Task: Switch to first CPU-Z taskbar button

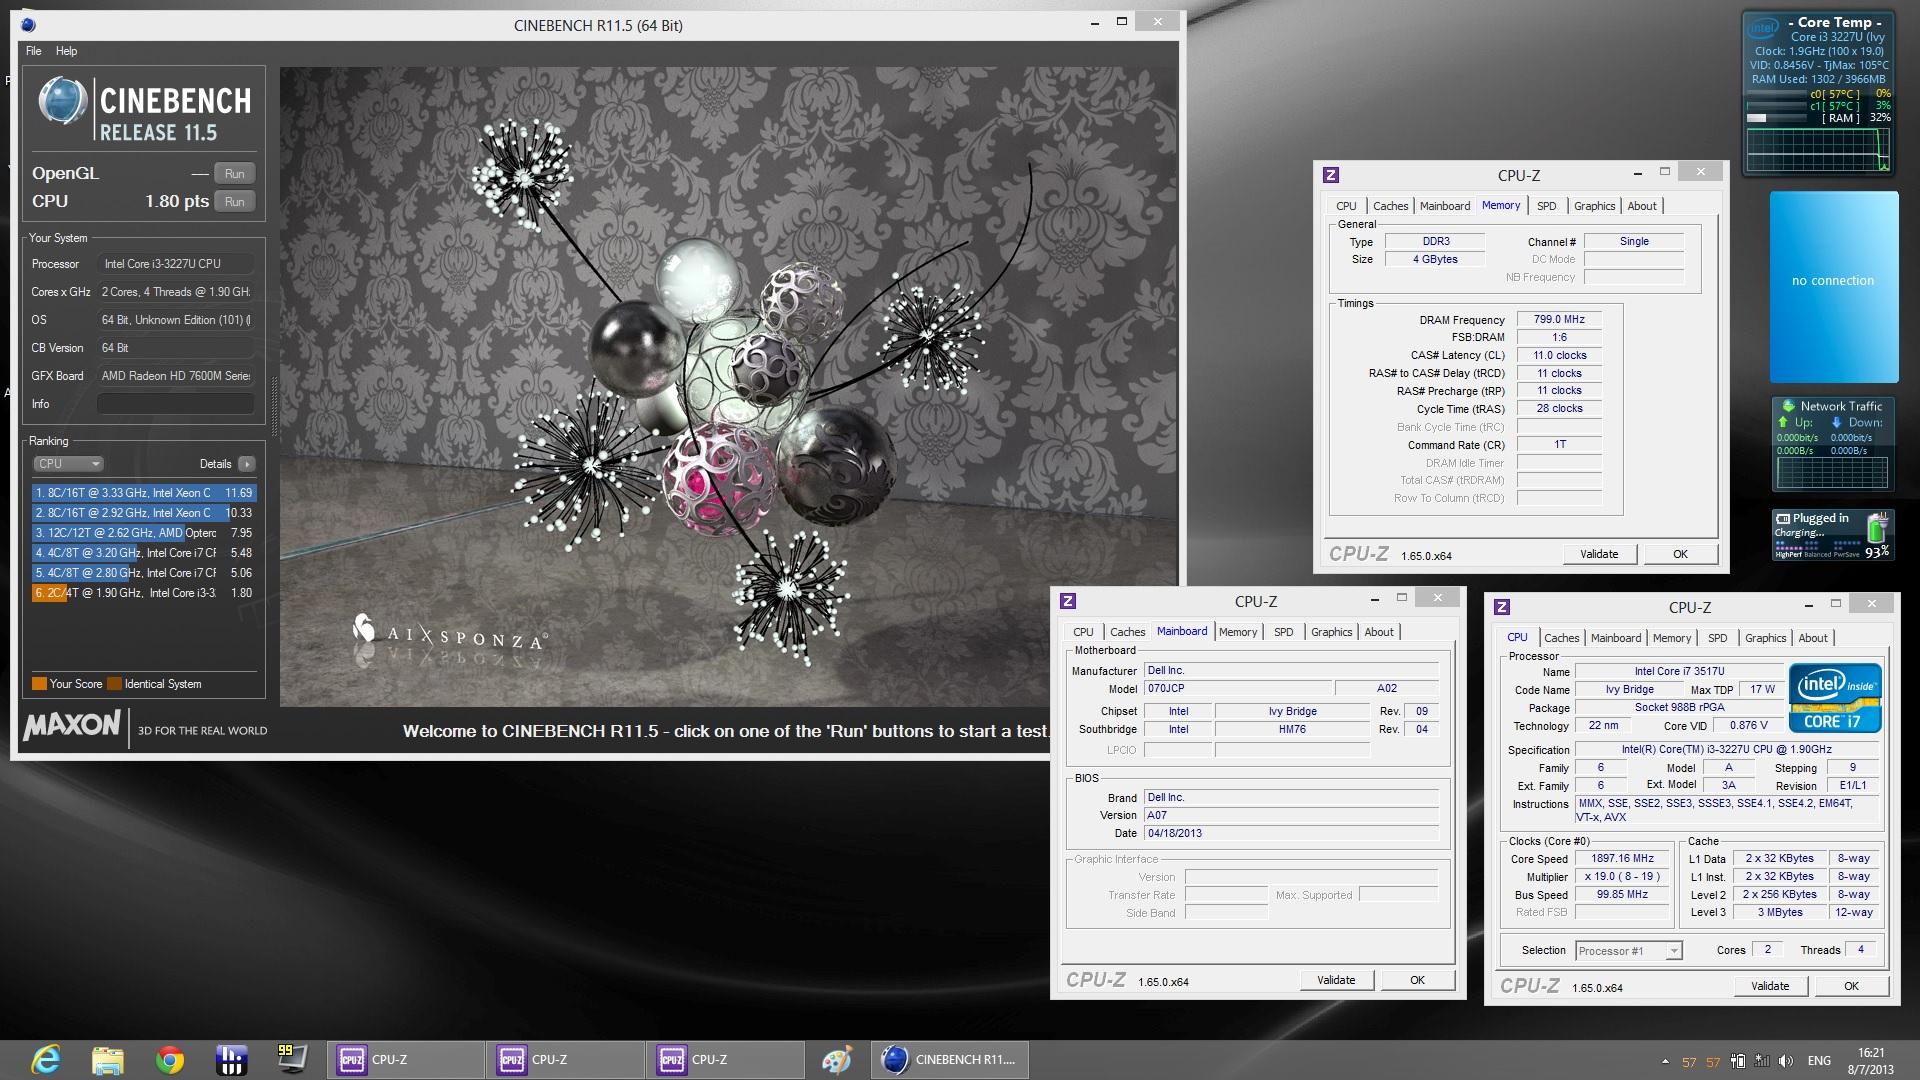Action: 405,1060
